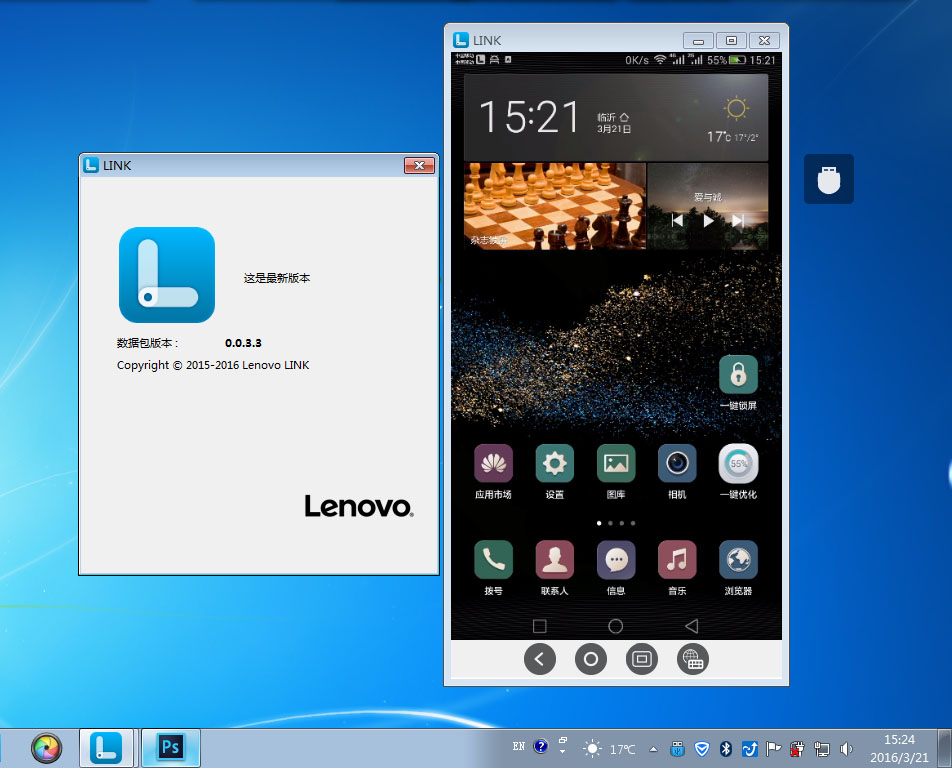Click the USB device icon on desktop

click(829, 179)
